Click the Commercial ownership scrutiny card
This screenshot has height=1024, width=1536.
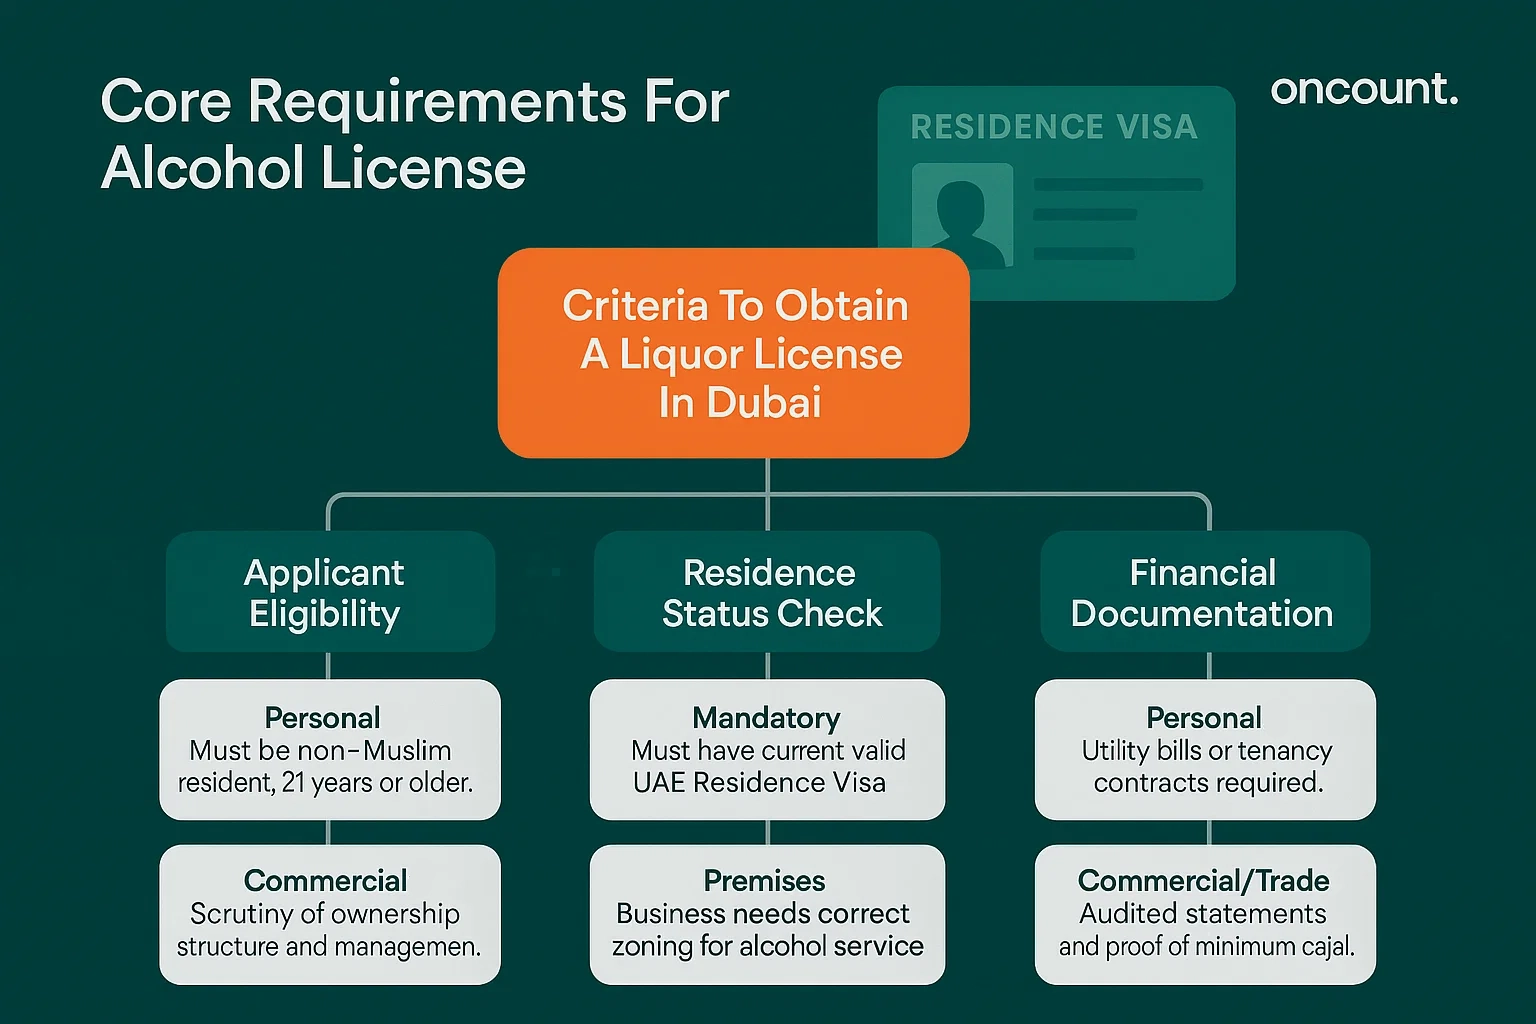pos(330,913)
